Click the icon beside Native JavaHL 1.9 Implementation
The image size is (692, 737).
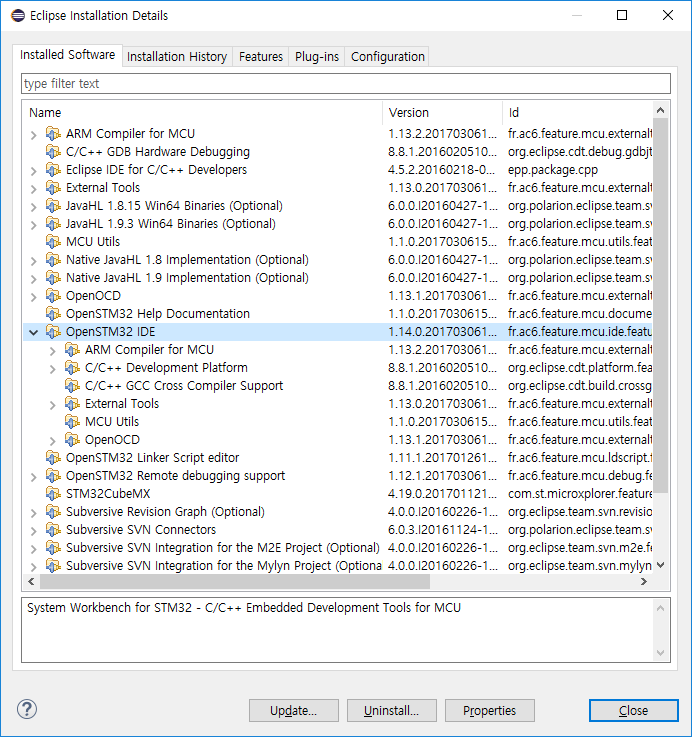(53, 278)
